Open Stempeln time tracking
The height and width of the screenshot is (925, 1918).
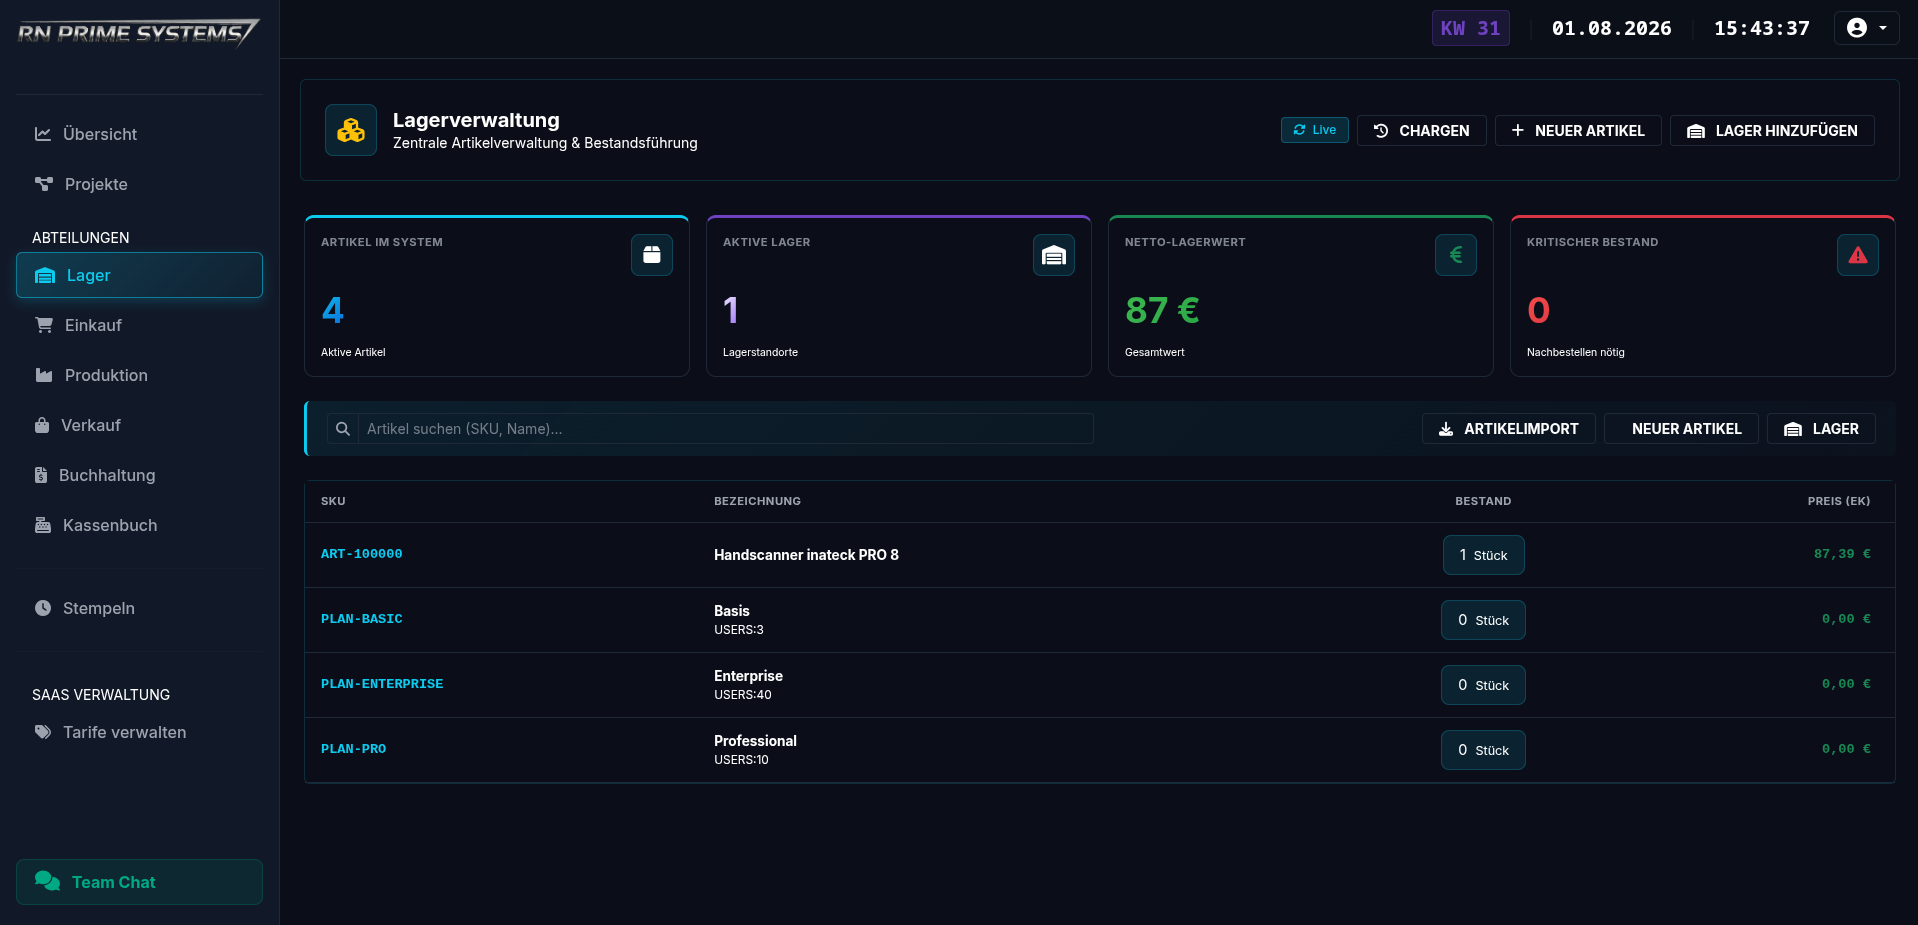pos(139,608)
